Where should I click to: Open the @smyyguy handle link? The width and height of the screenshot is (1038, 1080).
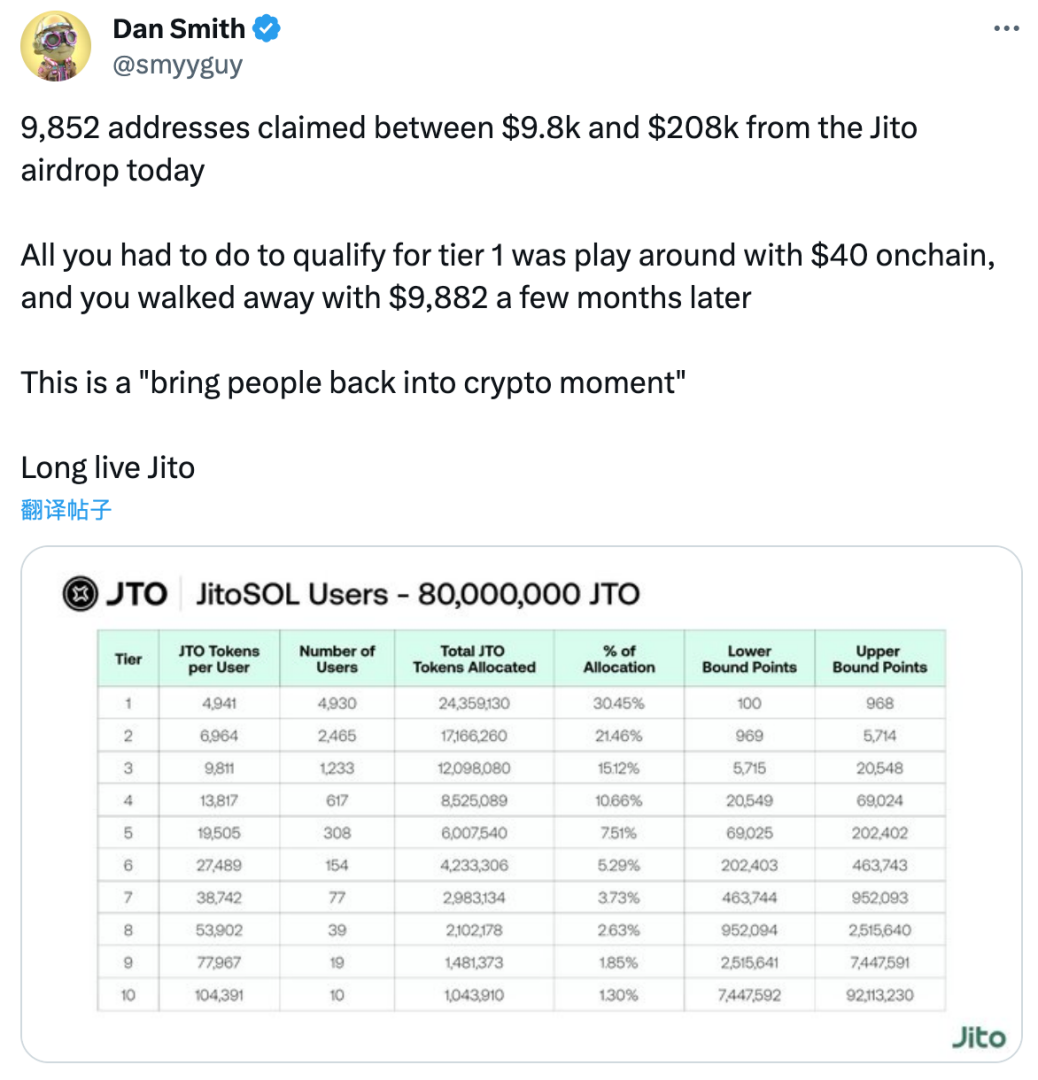point(177,65)
